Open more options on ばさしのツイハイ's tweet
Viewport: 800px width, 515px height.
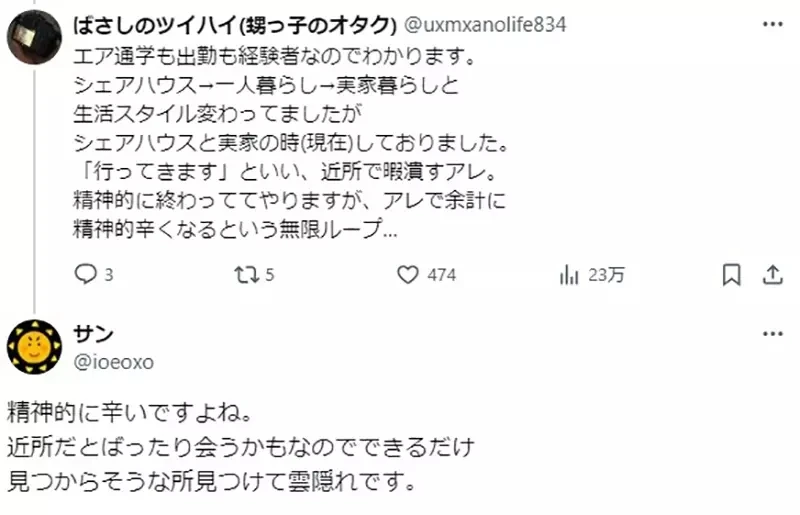(772, 25)
